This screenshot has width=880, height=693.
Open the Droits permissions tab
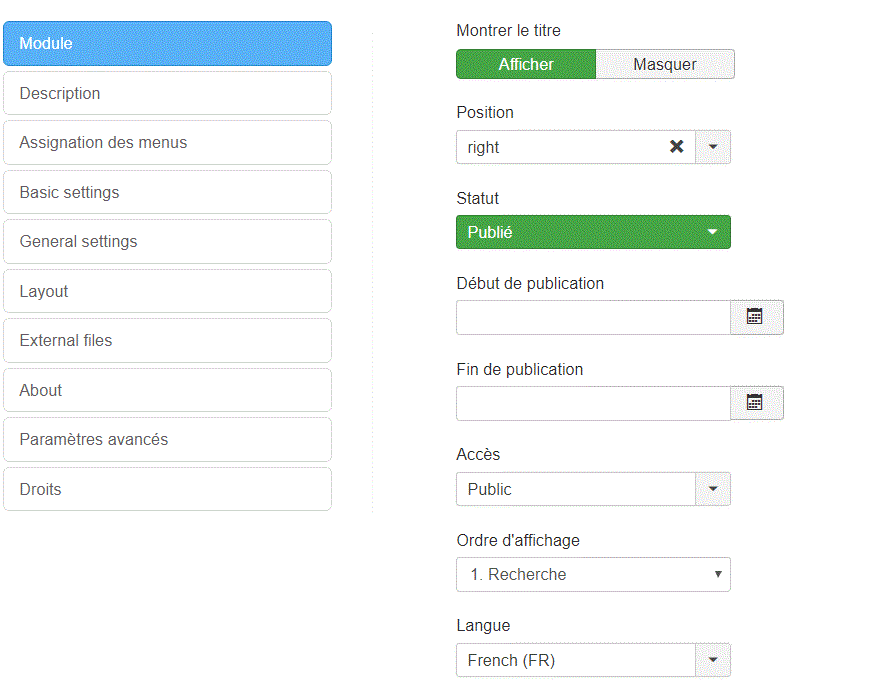point(167,489)
